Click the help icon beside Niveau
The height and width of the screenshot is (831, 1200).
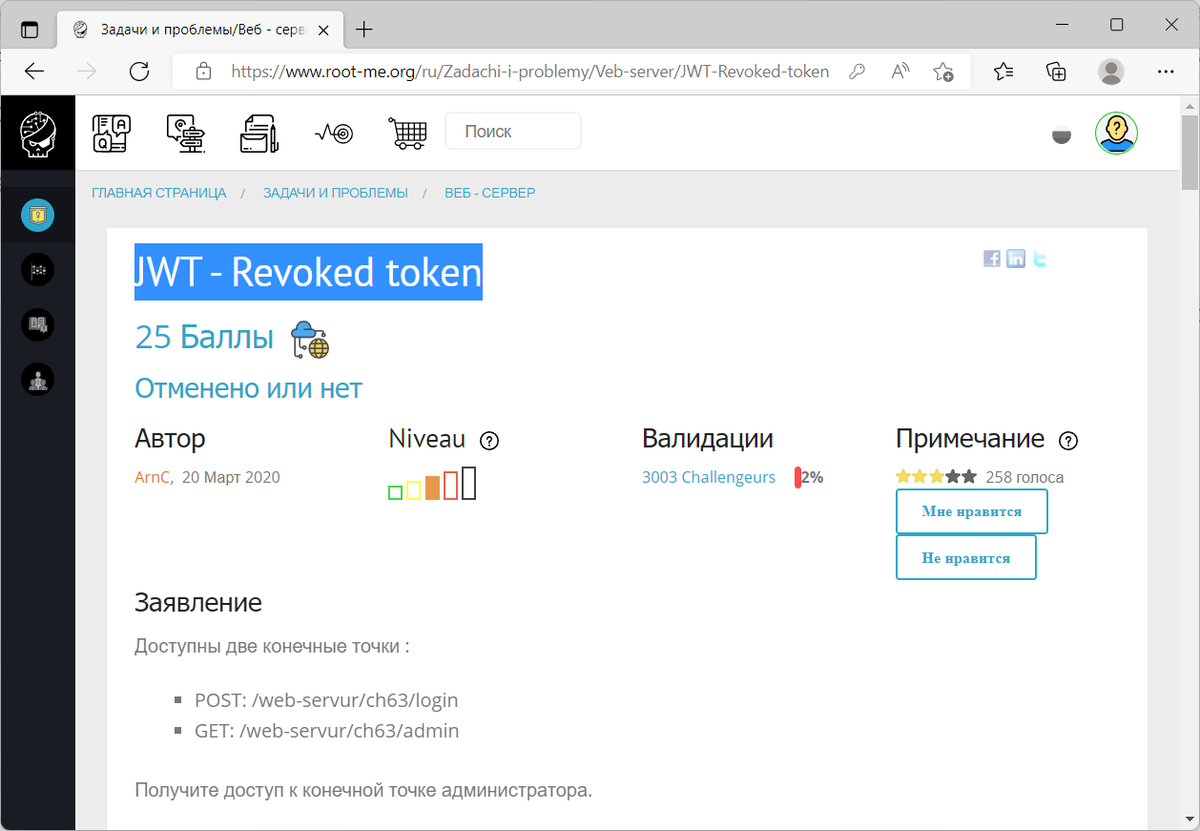click(x=489, y=440)
